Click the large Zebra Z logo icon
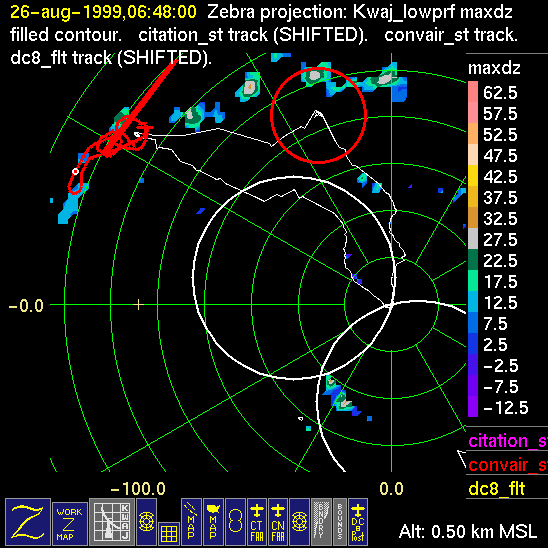 pyautogui.click(x=28, y=521)
